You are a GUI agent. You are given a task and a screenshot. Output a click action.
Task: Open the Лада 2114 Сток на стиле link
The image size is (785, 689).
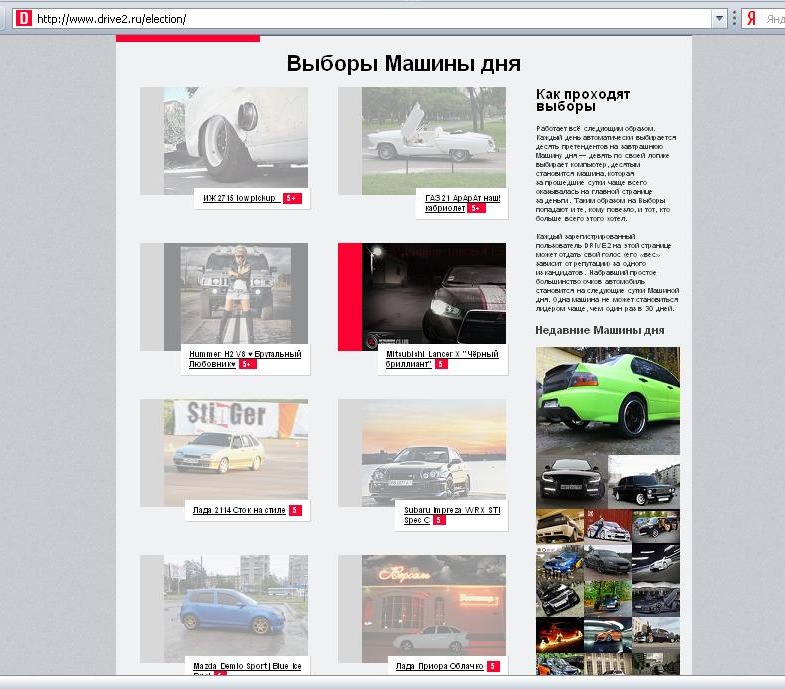(239, 510)
